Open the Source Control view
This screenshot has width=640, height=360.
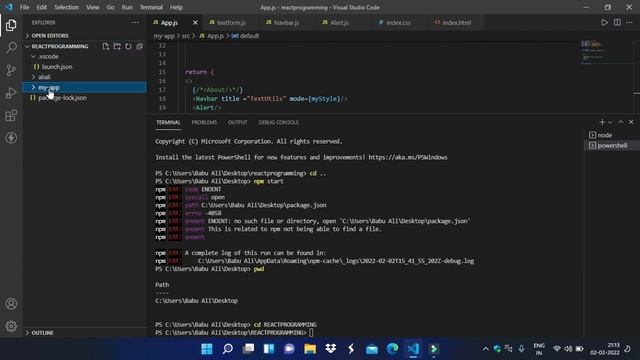pos(11,70)
